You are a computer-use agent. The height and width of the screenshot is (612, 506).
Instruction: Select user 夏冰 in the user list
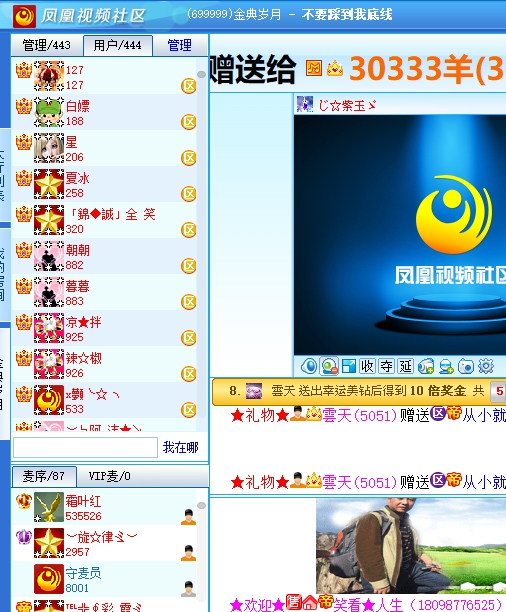tap(104, 184)
